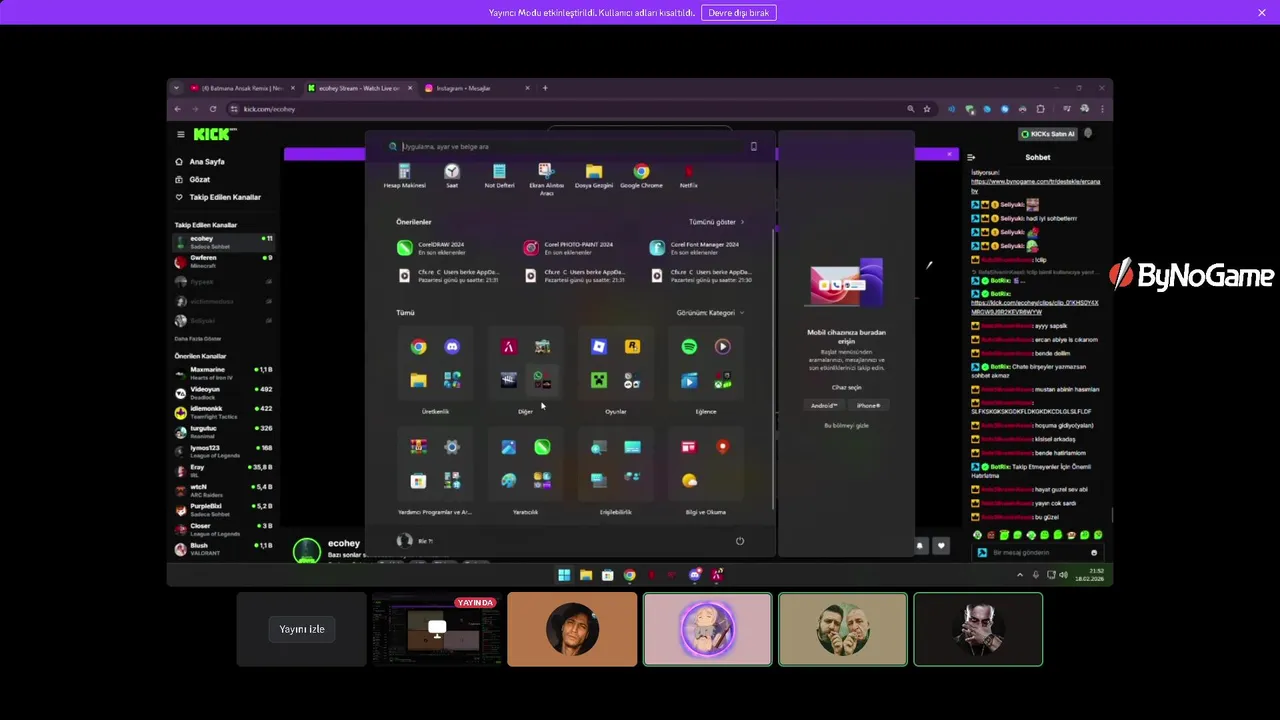Open File Explorer from the streamed taskbar
The image size is (1280, 720).
[x=586, y=575]
